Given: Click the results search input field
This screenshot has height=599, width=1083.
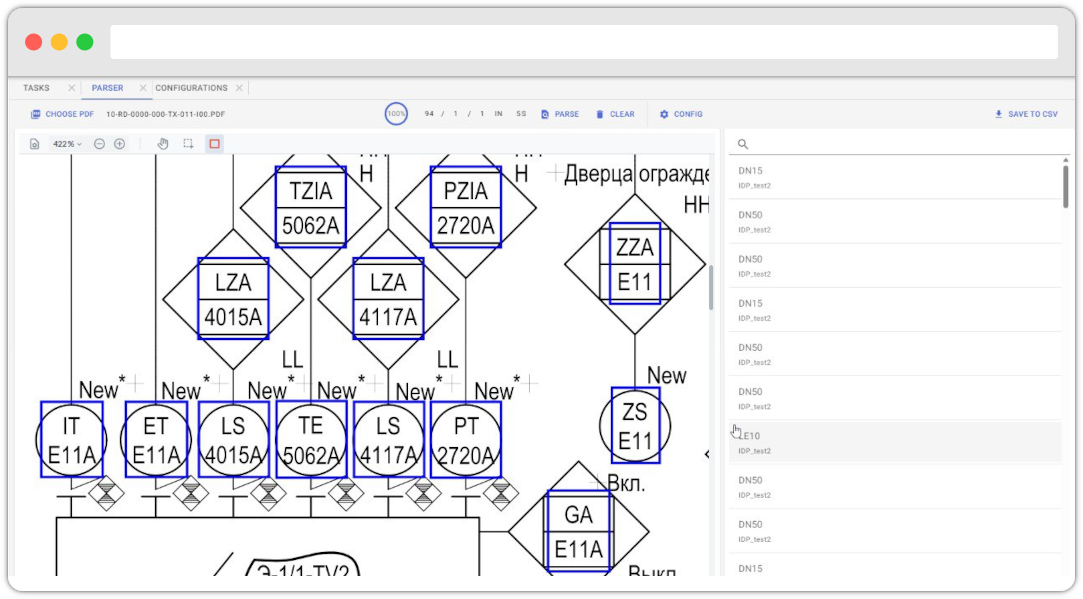Looking at the screenshot, I should click(900, 144).
